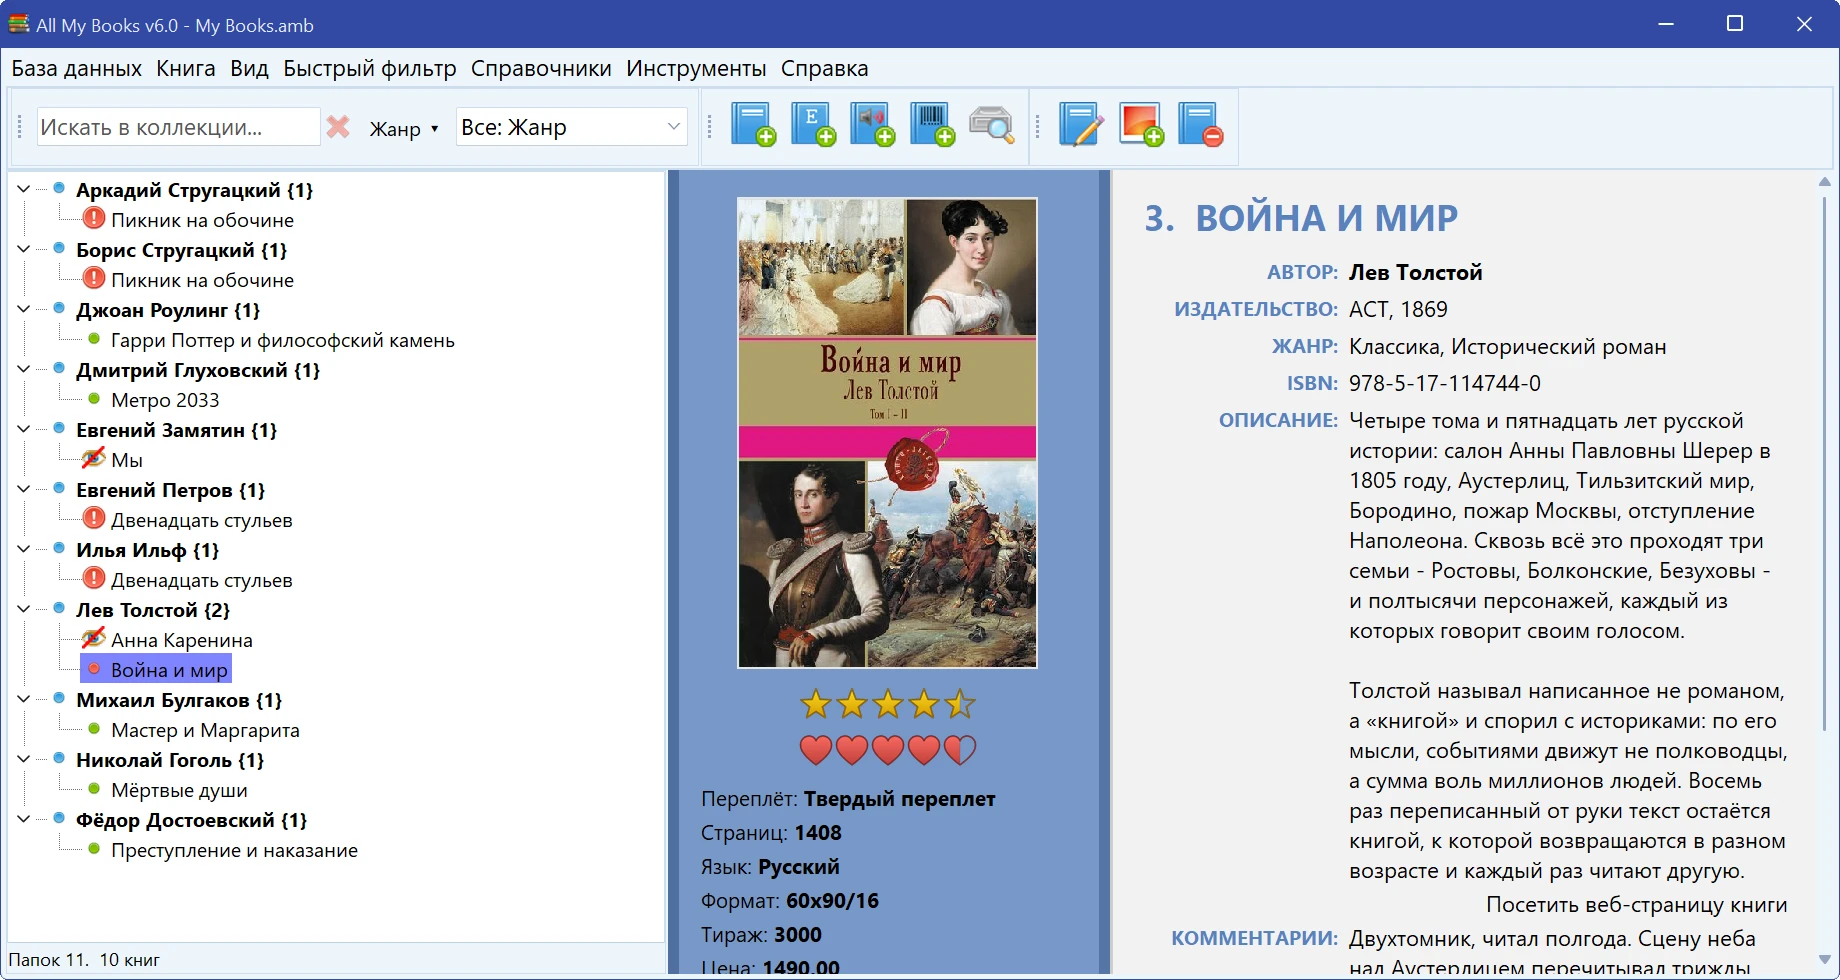Open the База данных menu
The height and width of the screenshot is (980, 1840).
pos(76,69)
